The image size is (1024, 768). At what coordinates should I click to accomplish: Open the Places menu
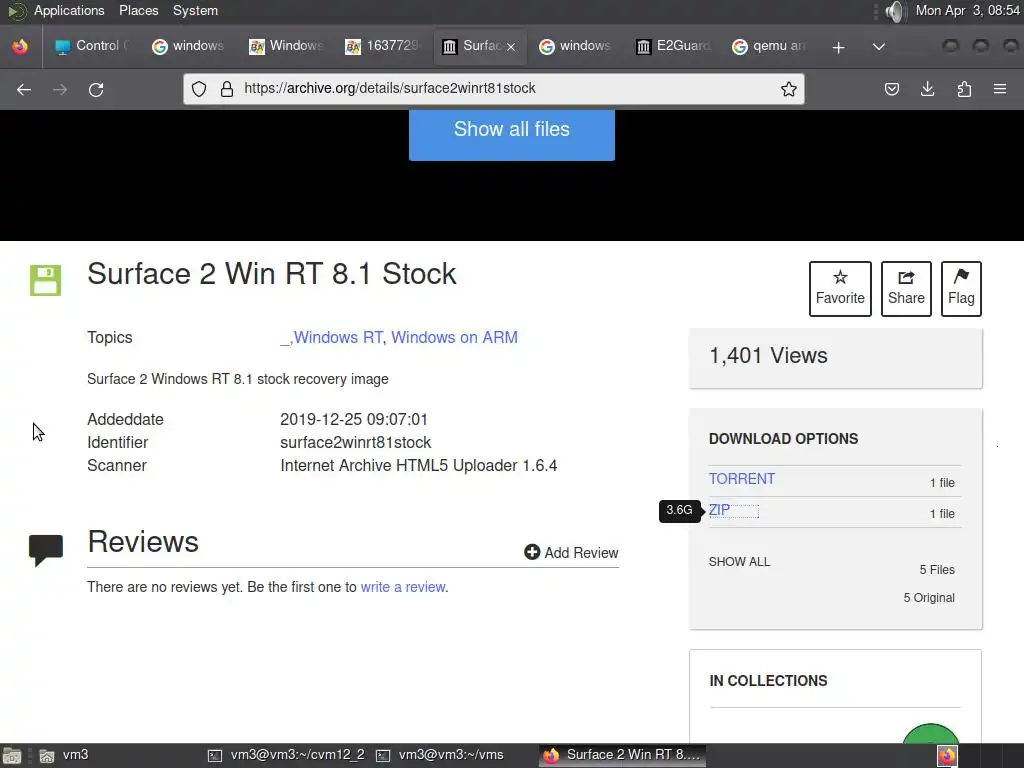(x=138, y=10)
